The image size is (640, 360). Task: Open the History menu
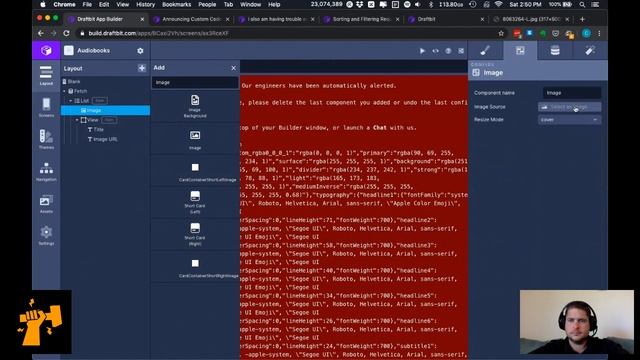[145, 4]
